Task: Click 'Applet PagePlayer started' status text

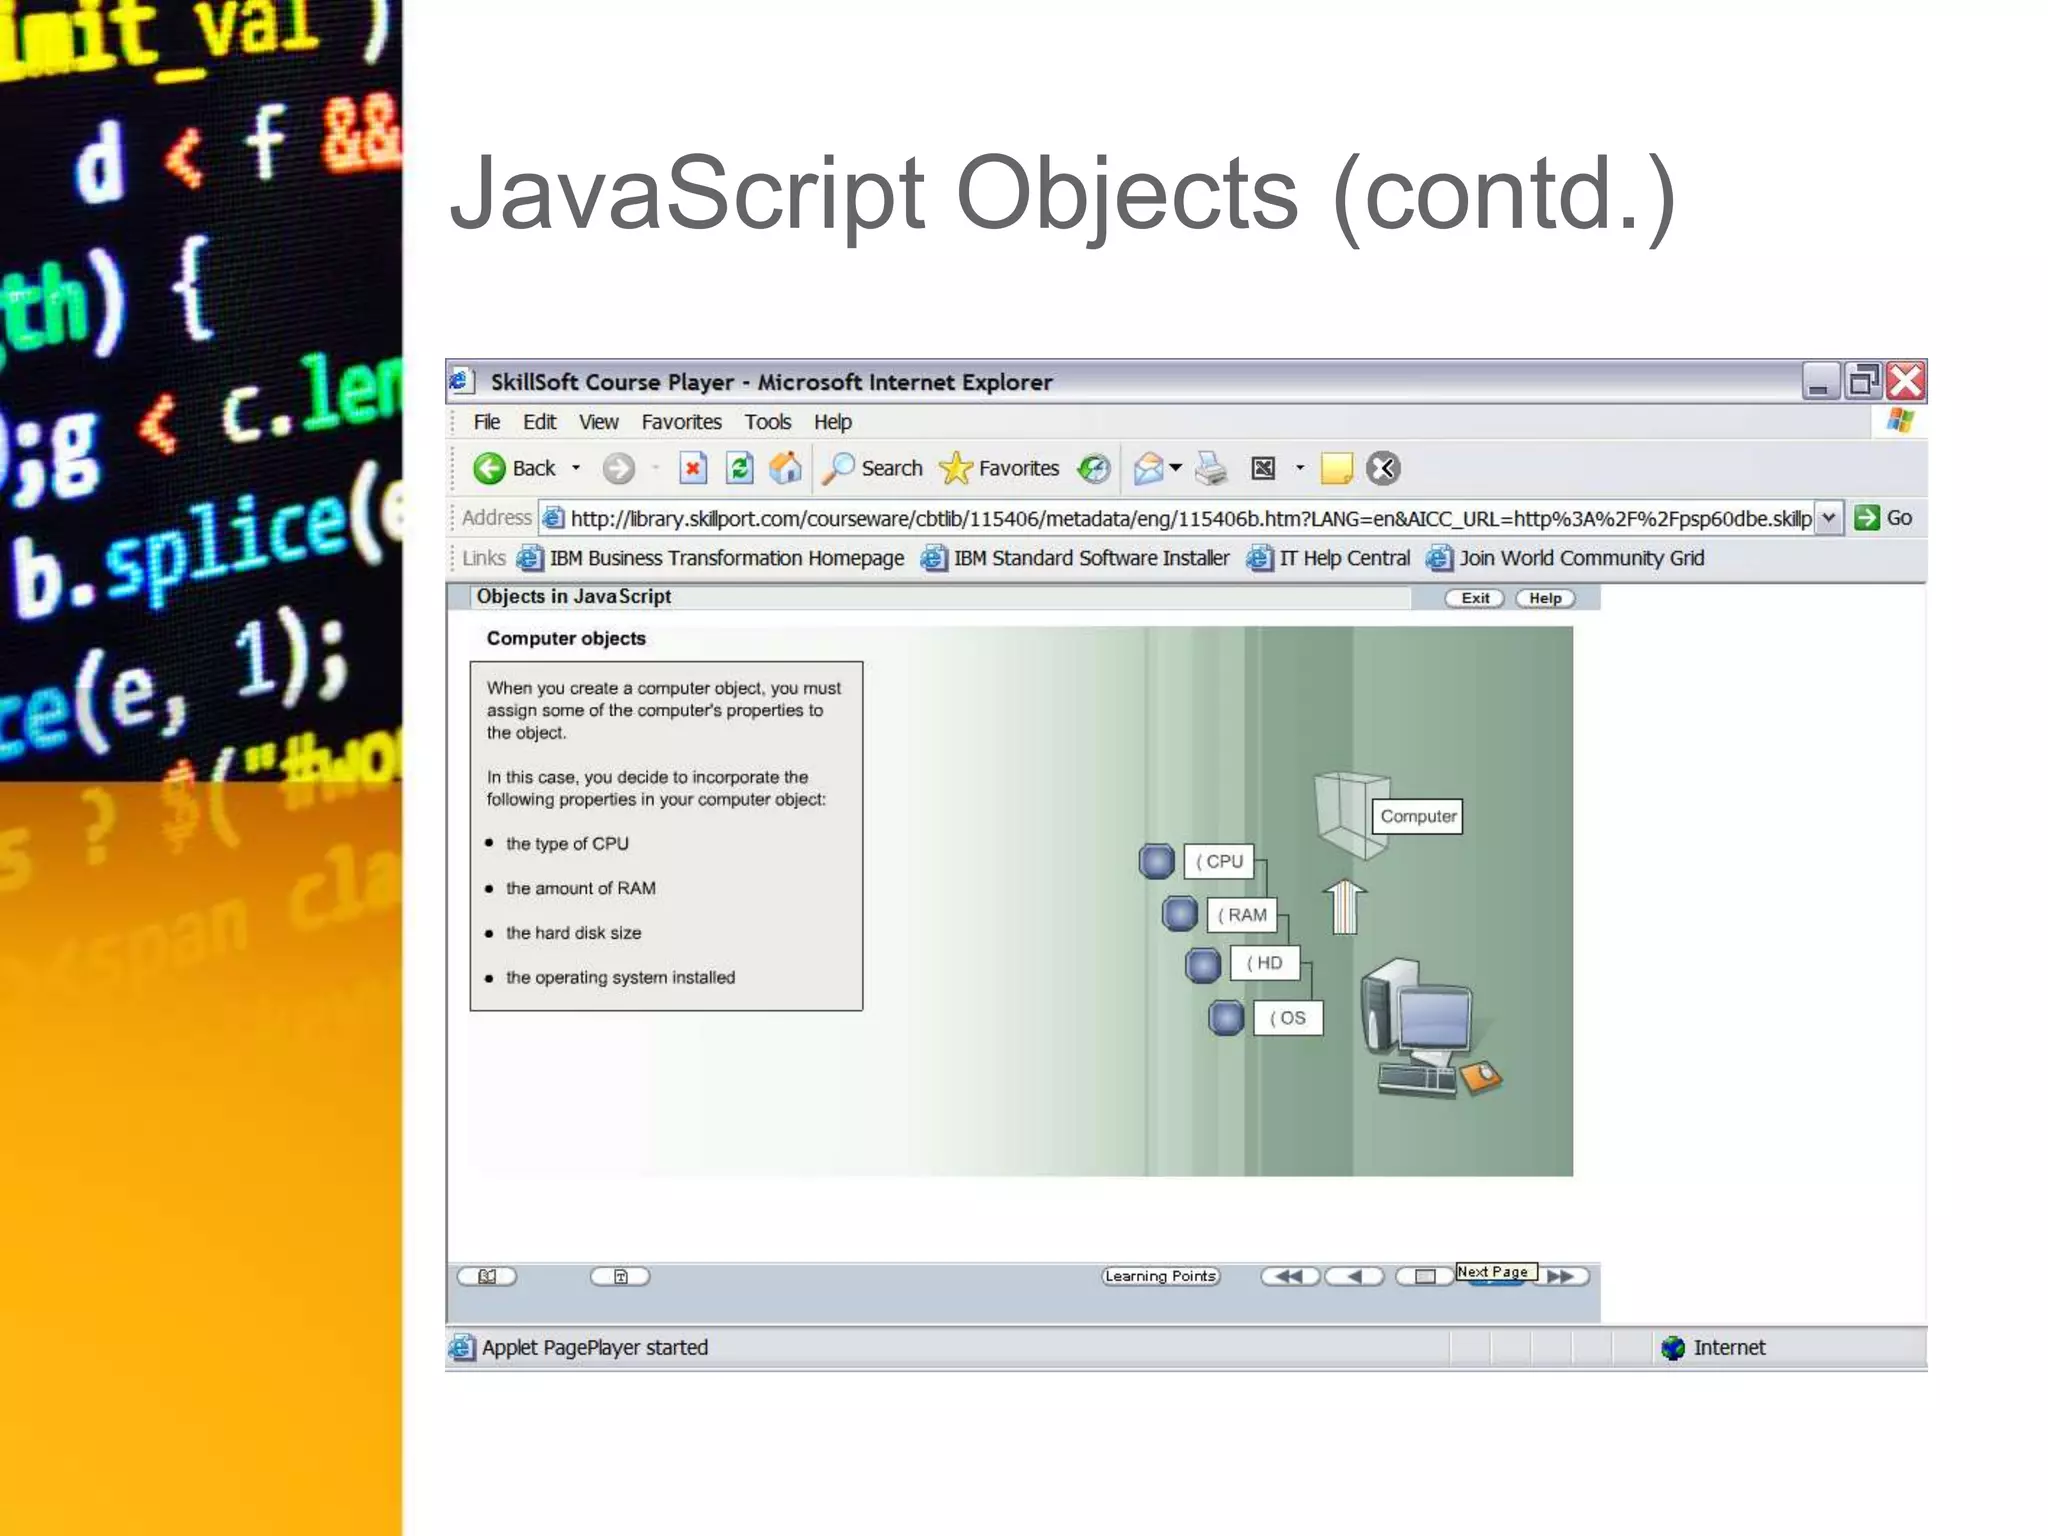Action: tap(595, 1348)
